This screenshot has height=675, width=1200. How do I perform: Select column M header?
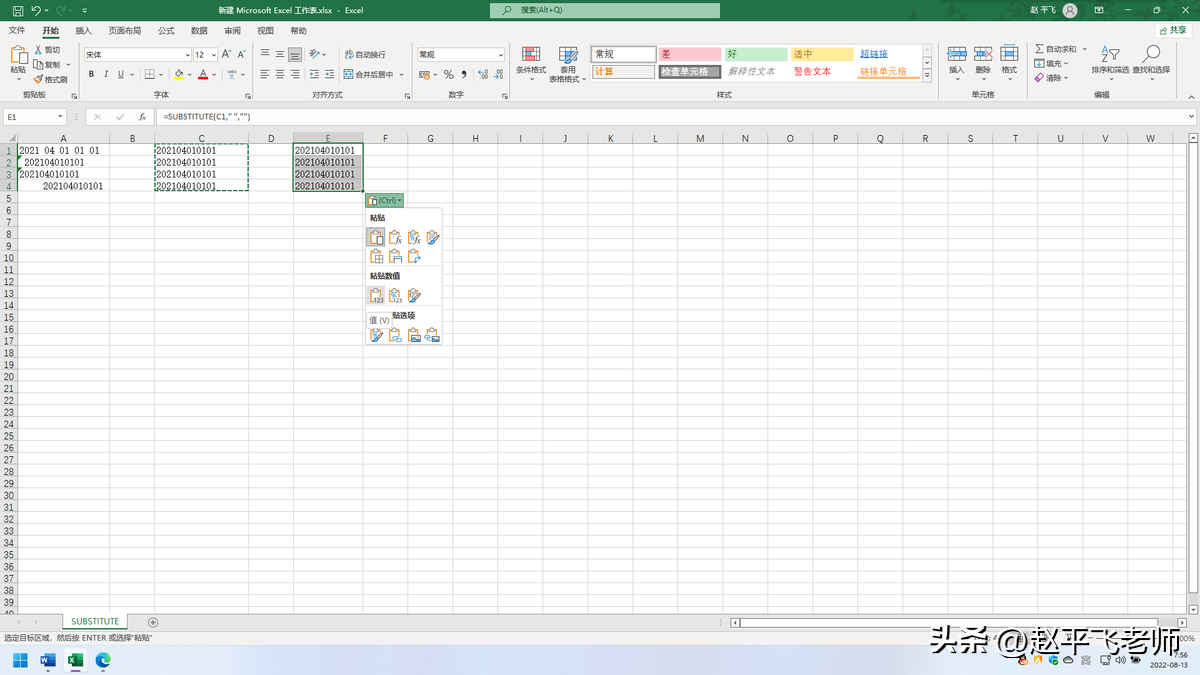pos(700,138)
